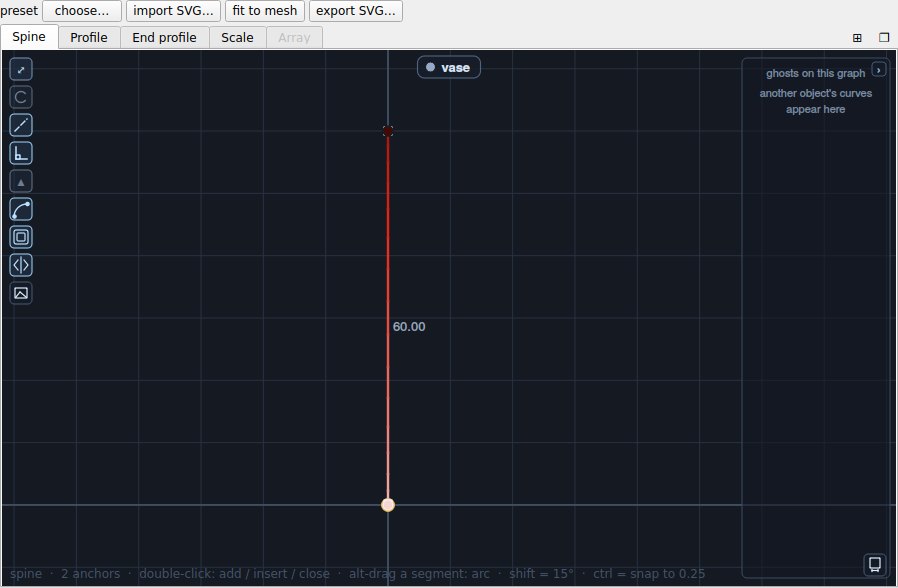The width and height of the screenshot is (898, 588).
Task: Click the icon at ghosts panel bottom corner
Action: (875, 564)
